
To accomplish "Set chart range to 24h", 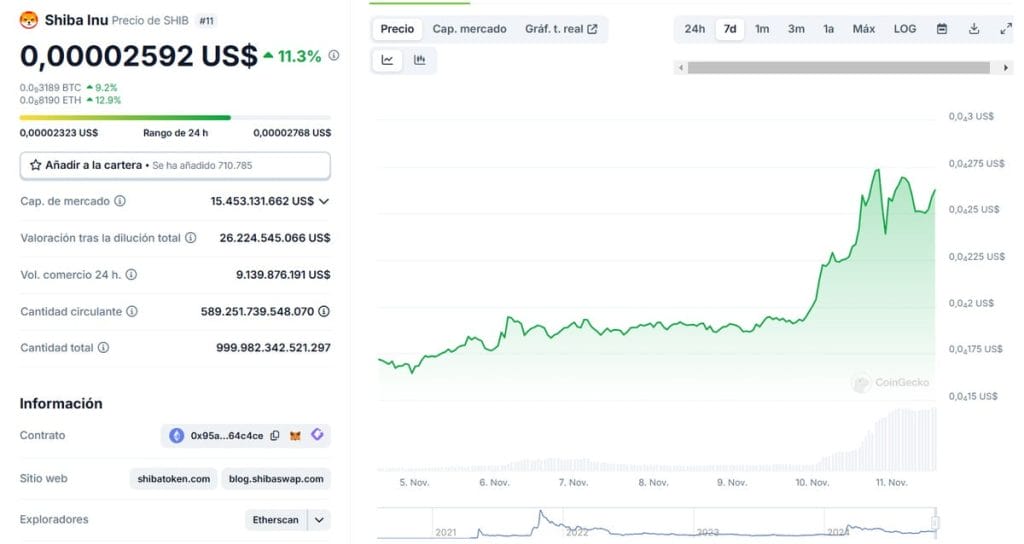I will (694, 29).
